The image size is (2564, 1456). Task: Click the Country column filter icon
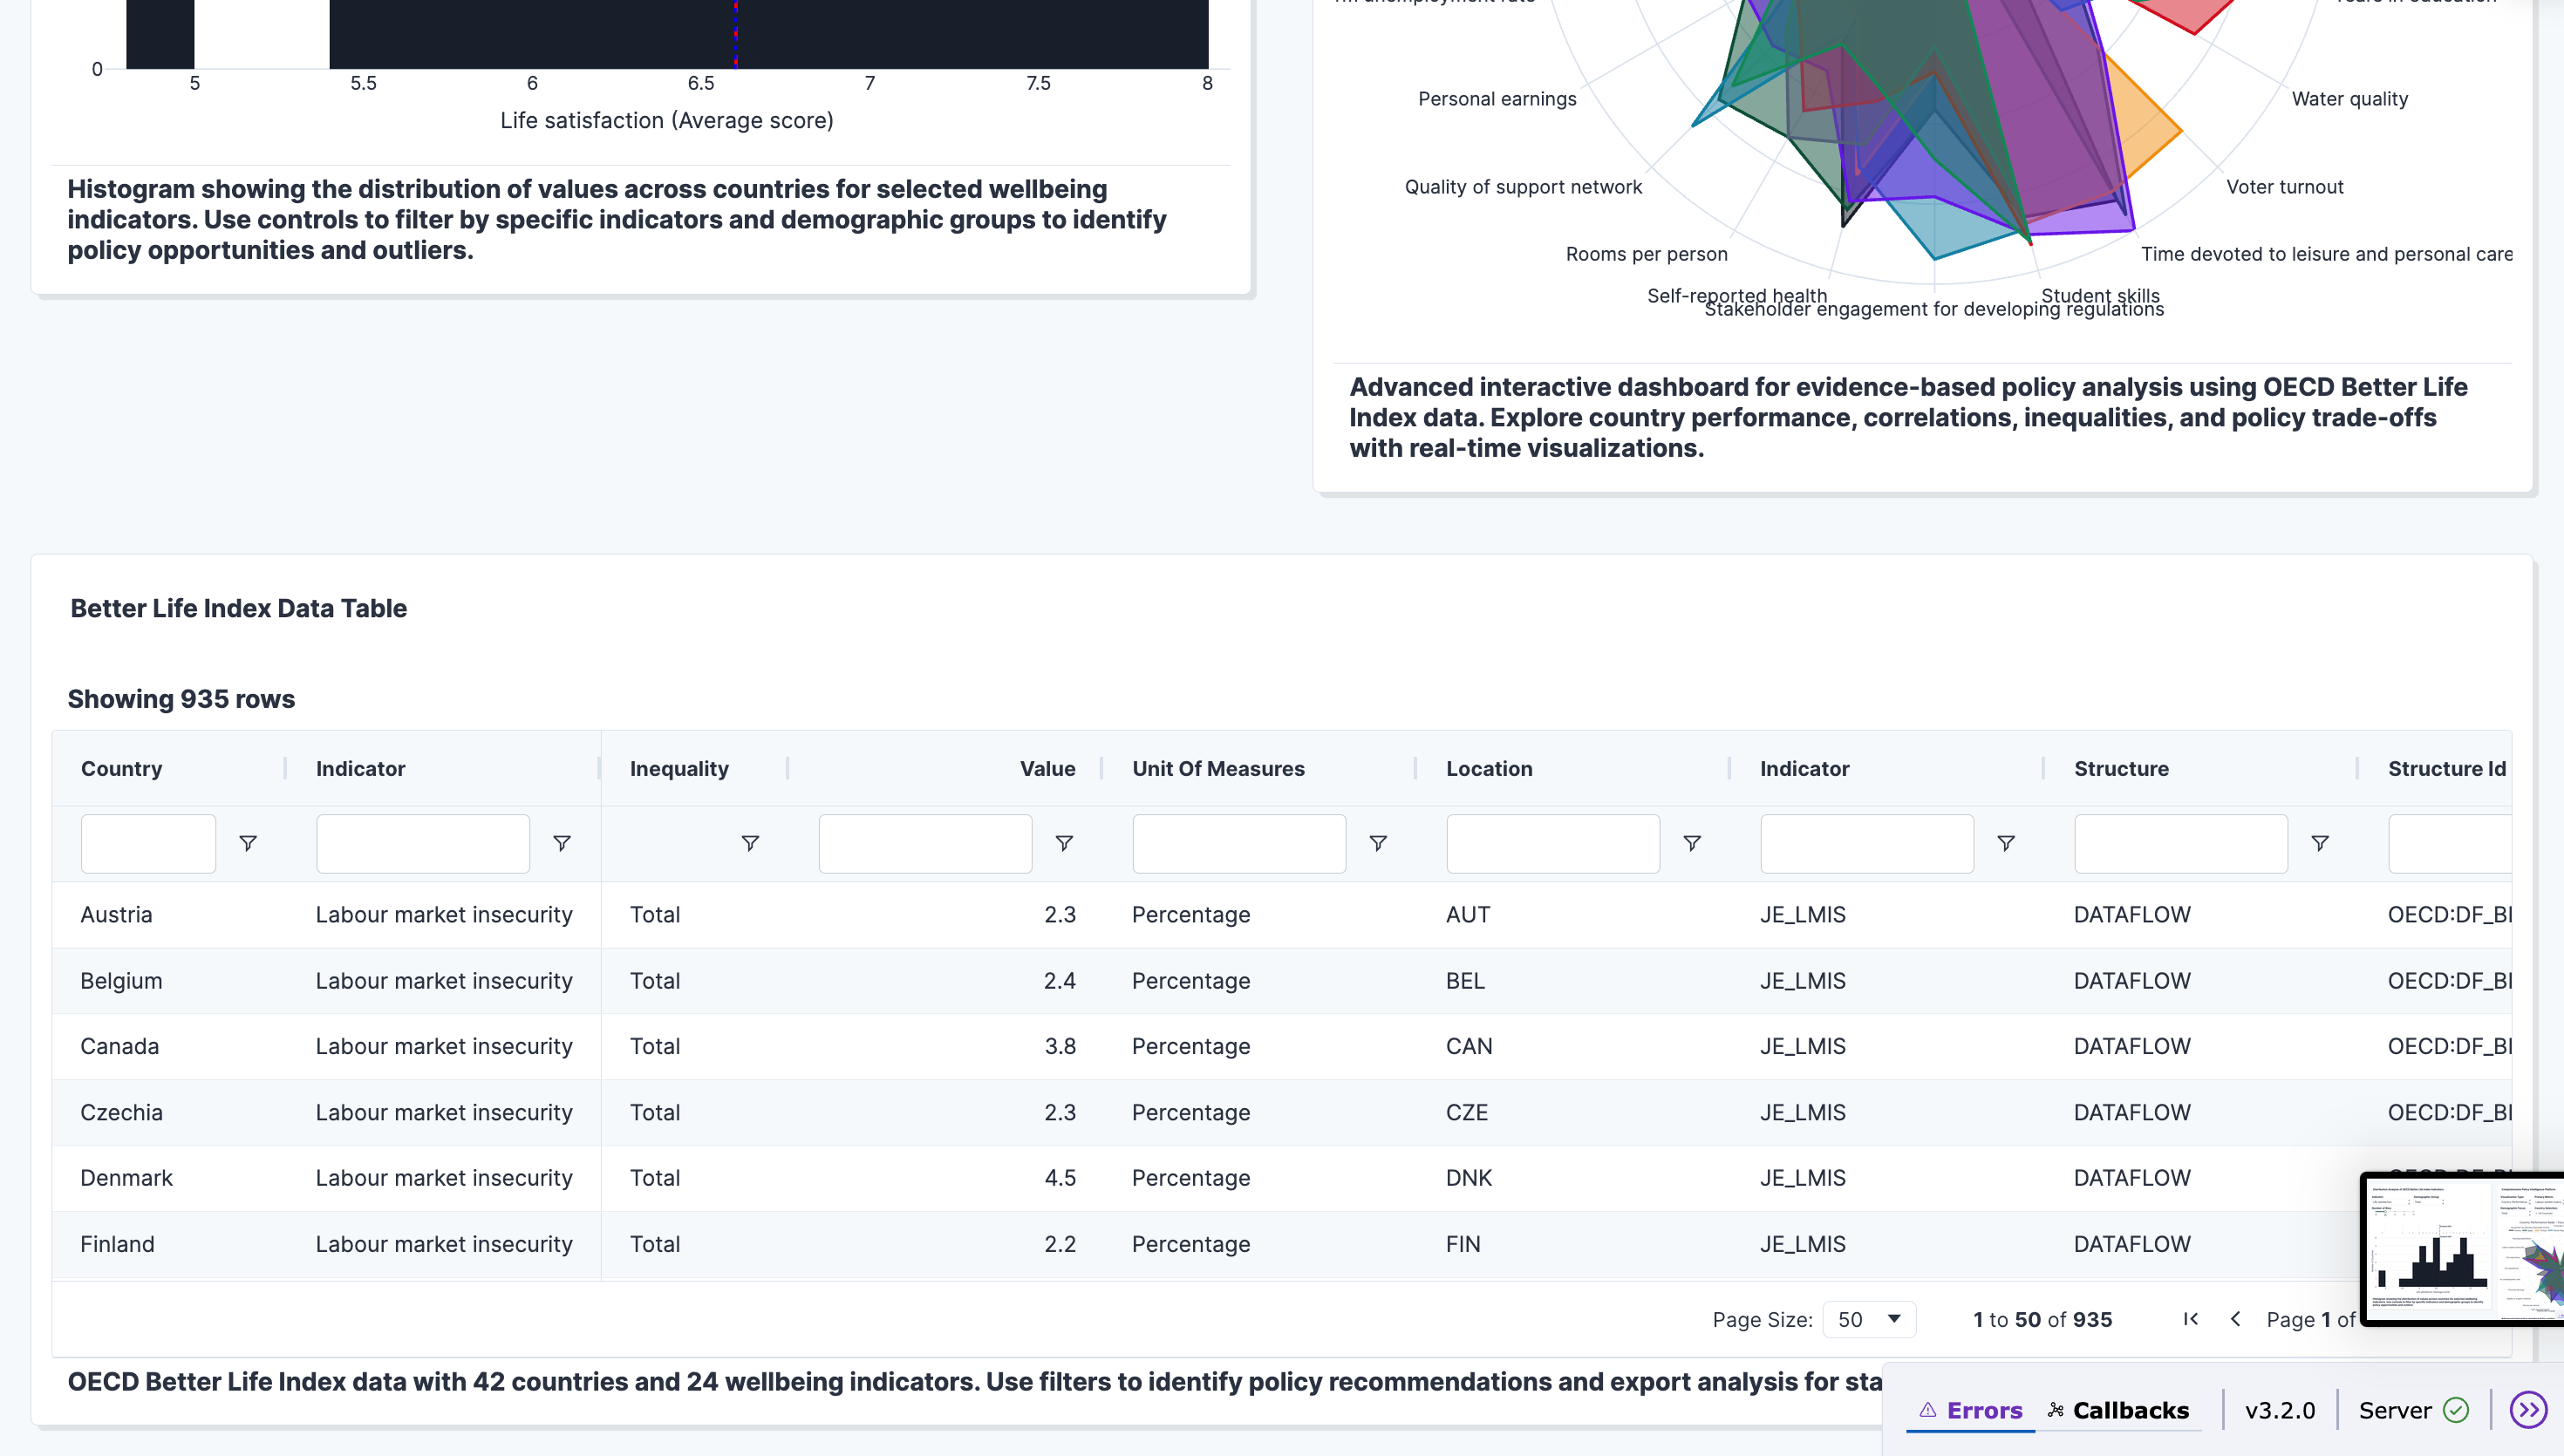tap(248, 843)
